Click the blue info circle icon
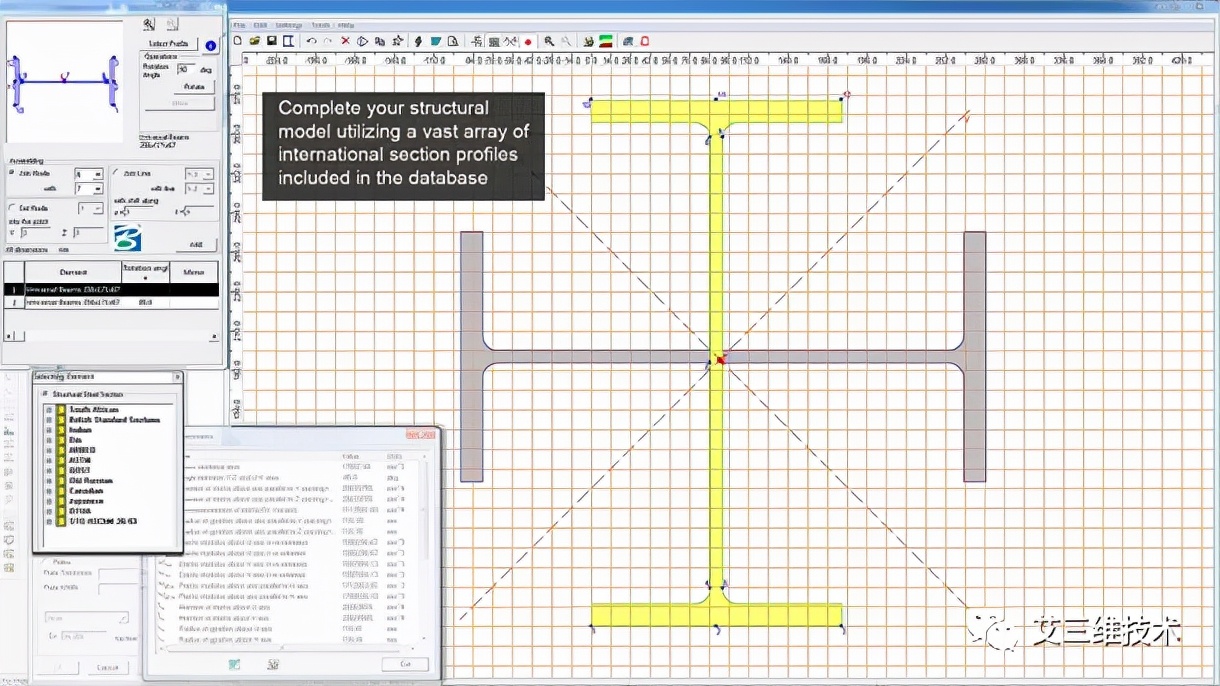The image size is (1220, 686). point(210,45)
